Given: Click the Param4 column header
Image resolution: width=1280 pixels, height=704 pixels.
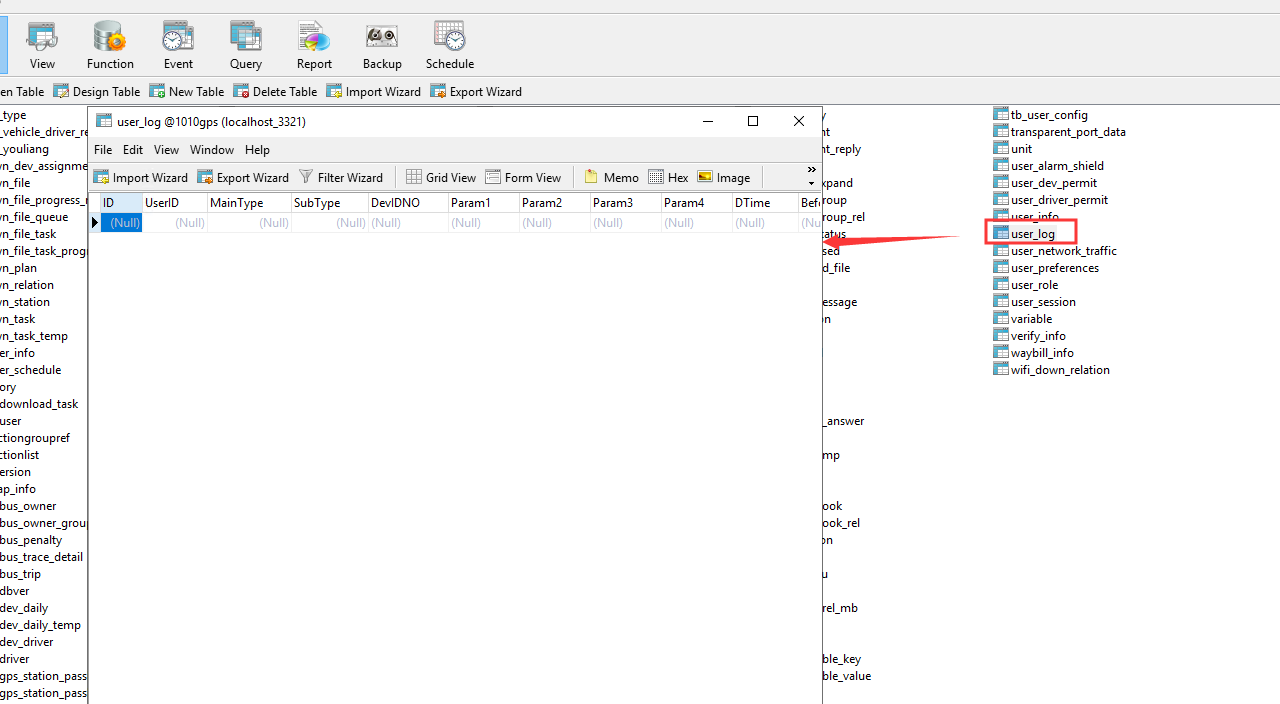Looking at the screenshot, I should click(697, 203).
